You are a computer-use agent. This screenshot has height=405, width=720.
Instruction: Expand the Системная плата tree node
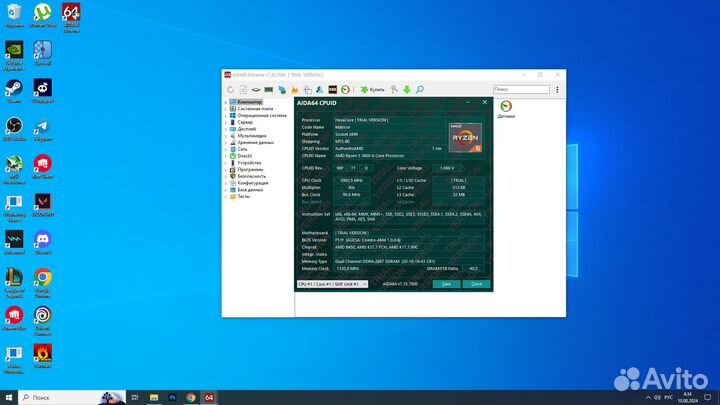pyautogui.click(x=225, y=109)
